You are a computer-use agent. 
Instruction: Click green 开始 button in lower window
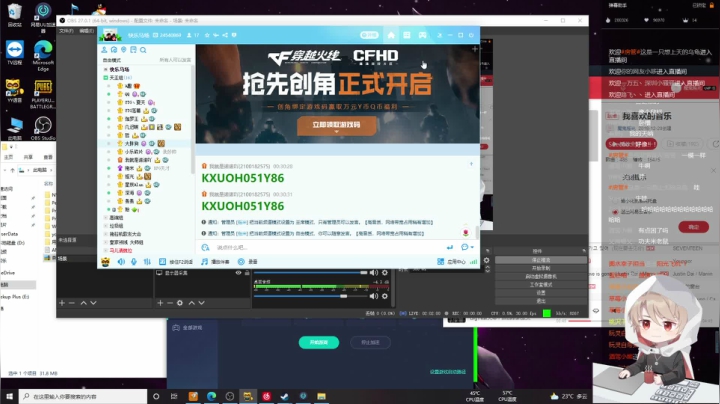coord(319,342)
